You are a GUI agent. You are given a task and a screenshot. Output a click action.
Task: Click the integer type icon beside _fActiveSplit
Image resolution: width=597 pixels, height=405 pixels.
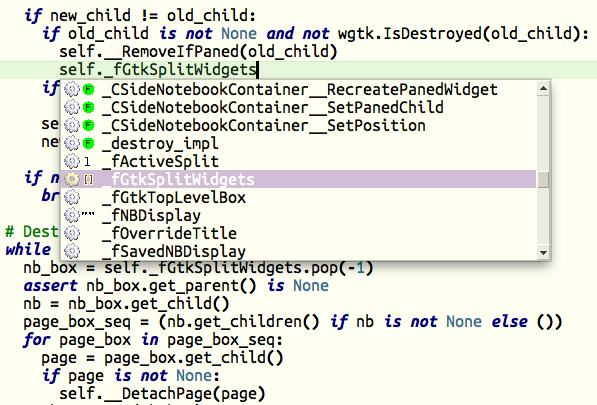click(88, 162)
